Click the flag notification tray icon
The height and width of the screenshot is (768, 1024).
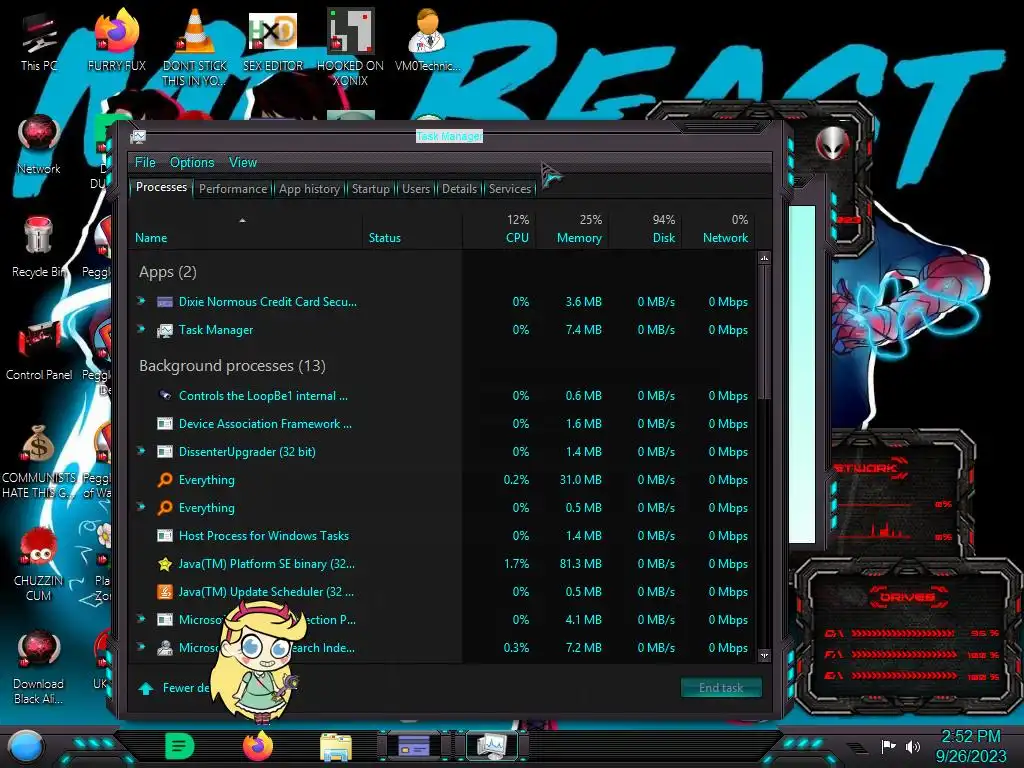(x=888, y=746)
